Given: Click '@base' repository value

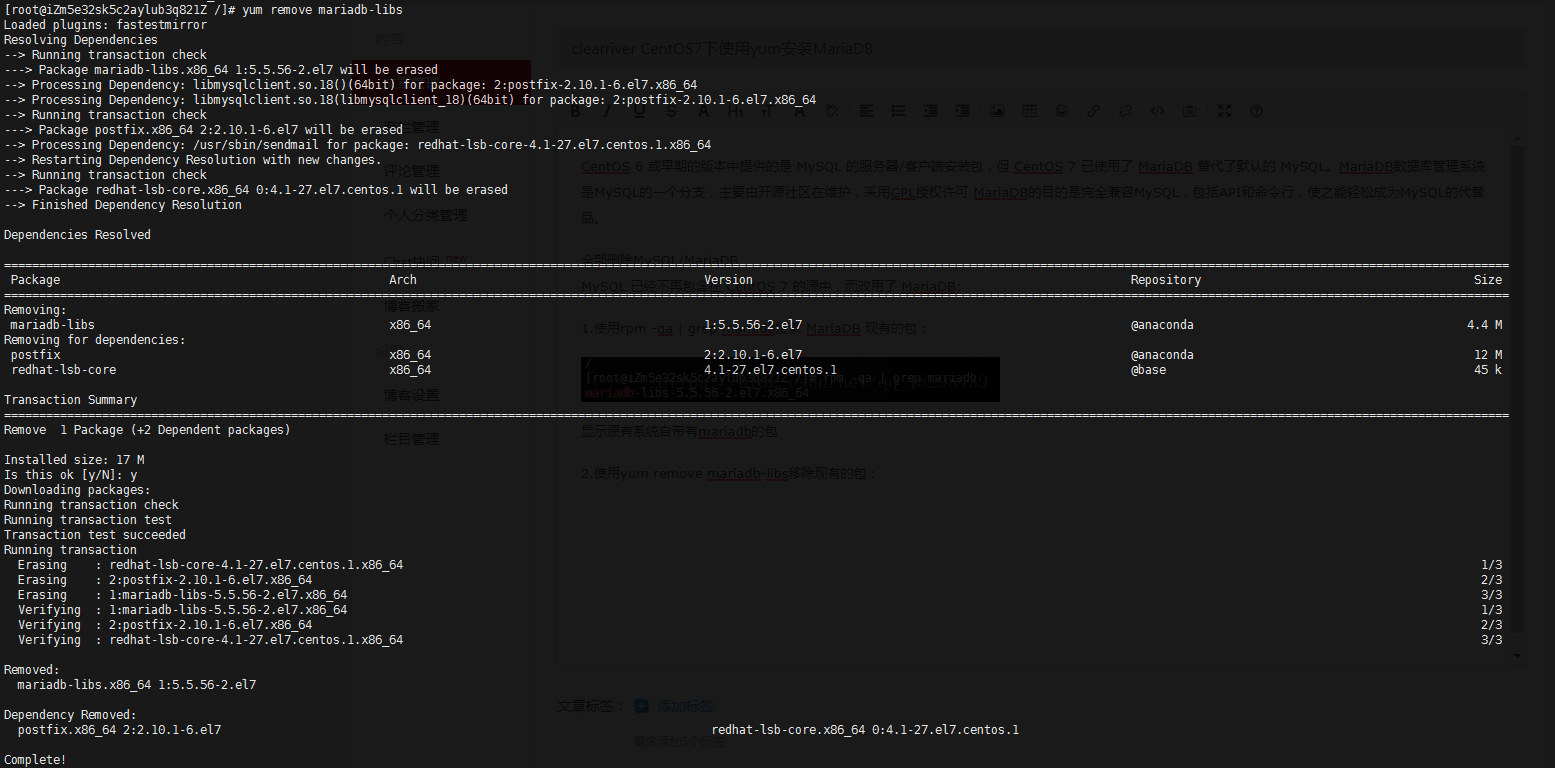Looking at the screenshot, I should tap(1149, 370).
